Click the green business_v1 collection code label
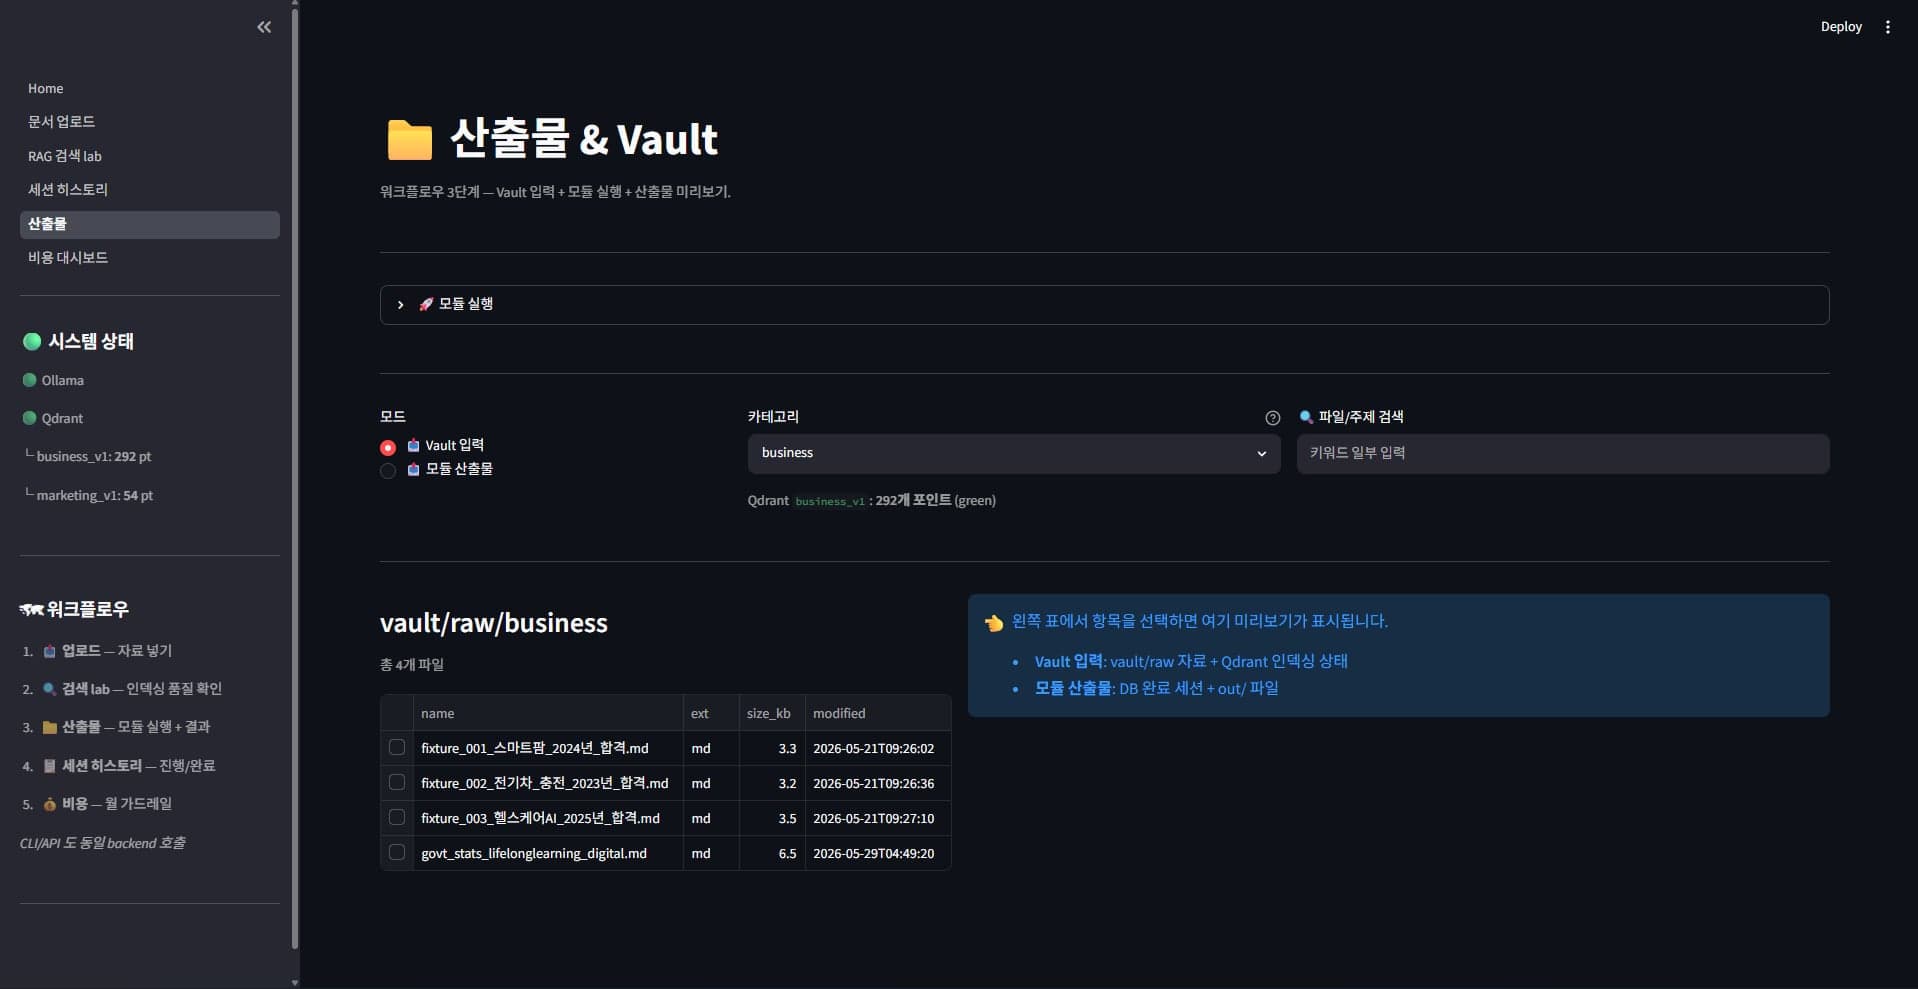1918x989 pixels. pos(830,501)
